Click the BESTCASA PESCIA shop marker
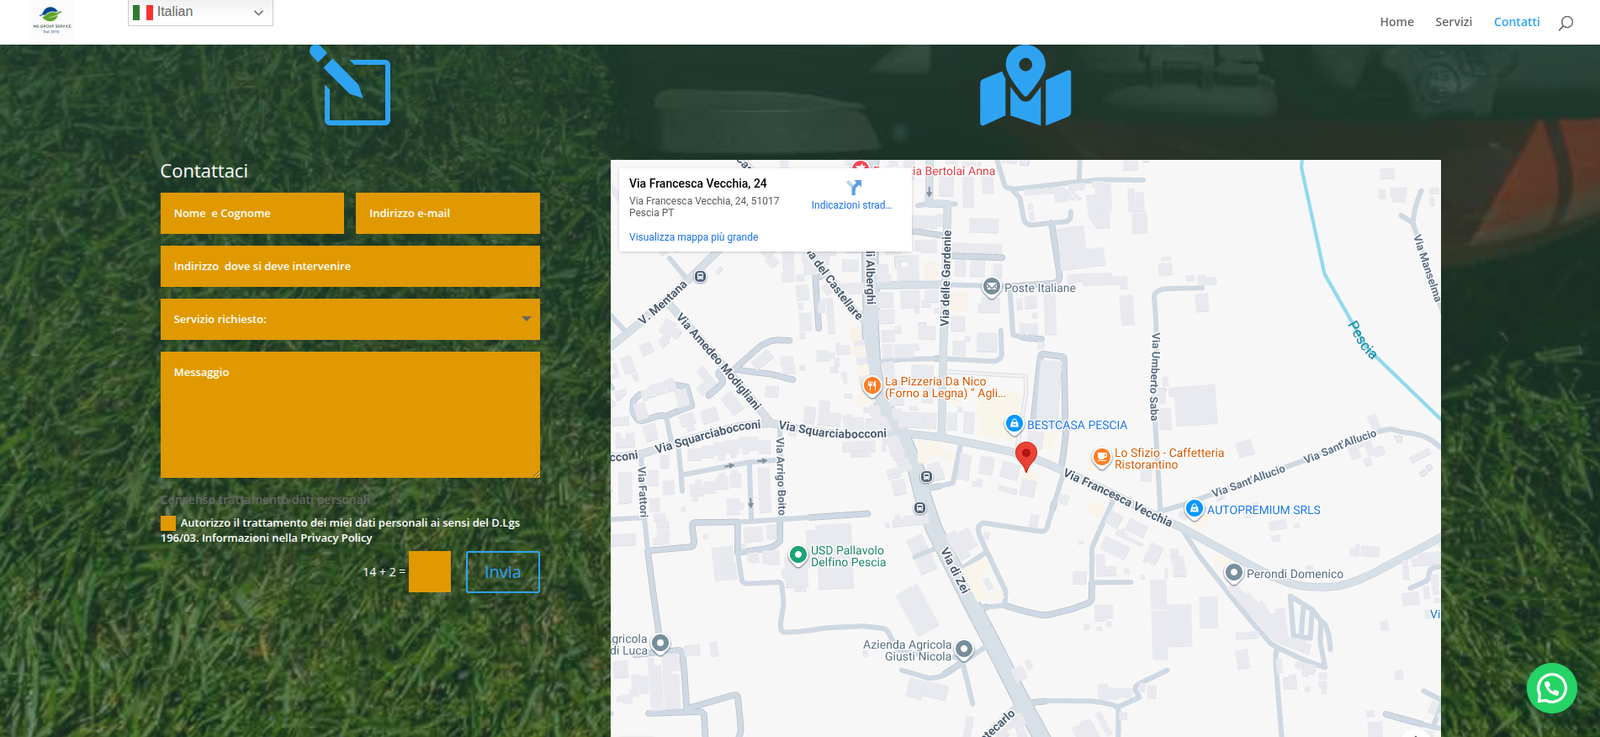 1014,424
